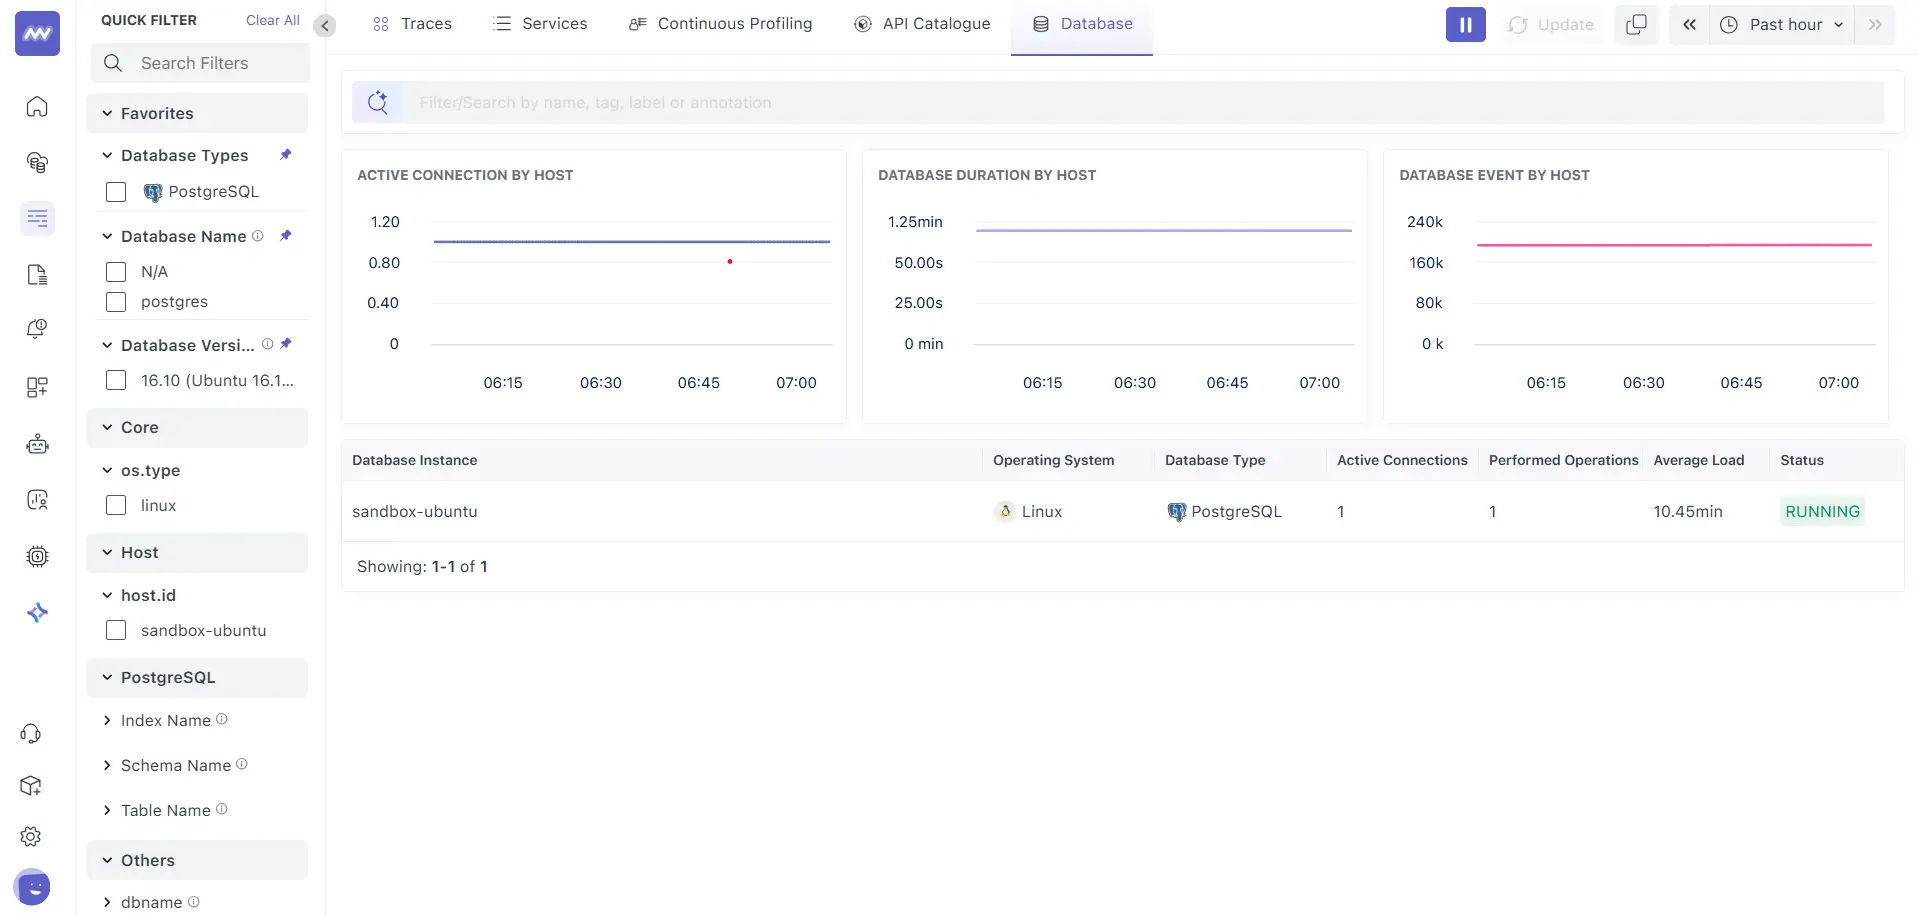Check the sandbox-ubuntu host.id checkbox
The height and width of the screenshot is (916, 1918).
116,630
